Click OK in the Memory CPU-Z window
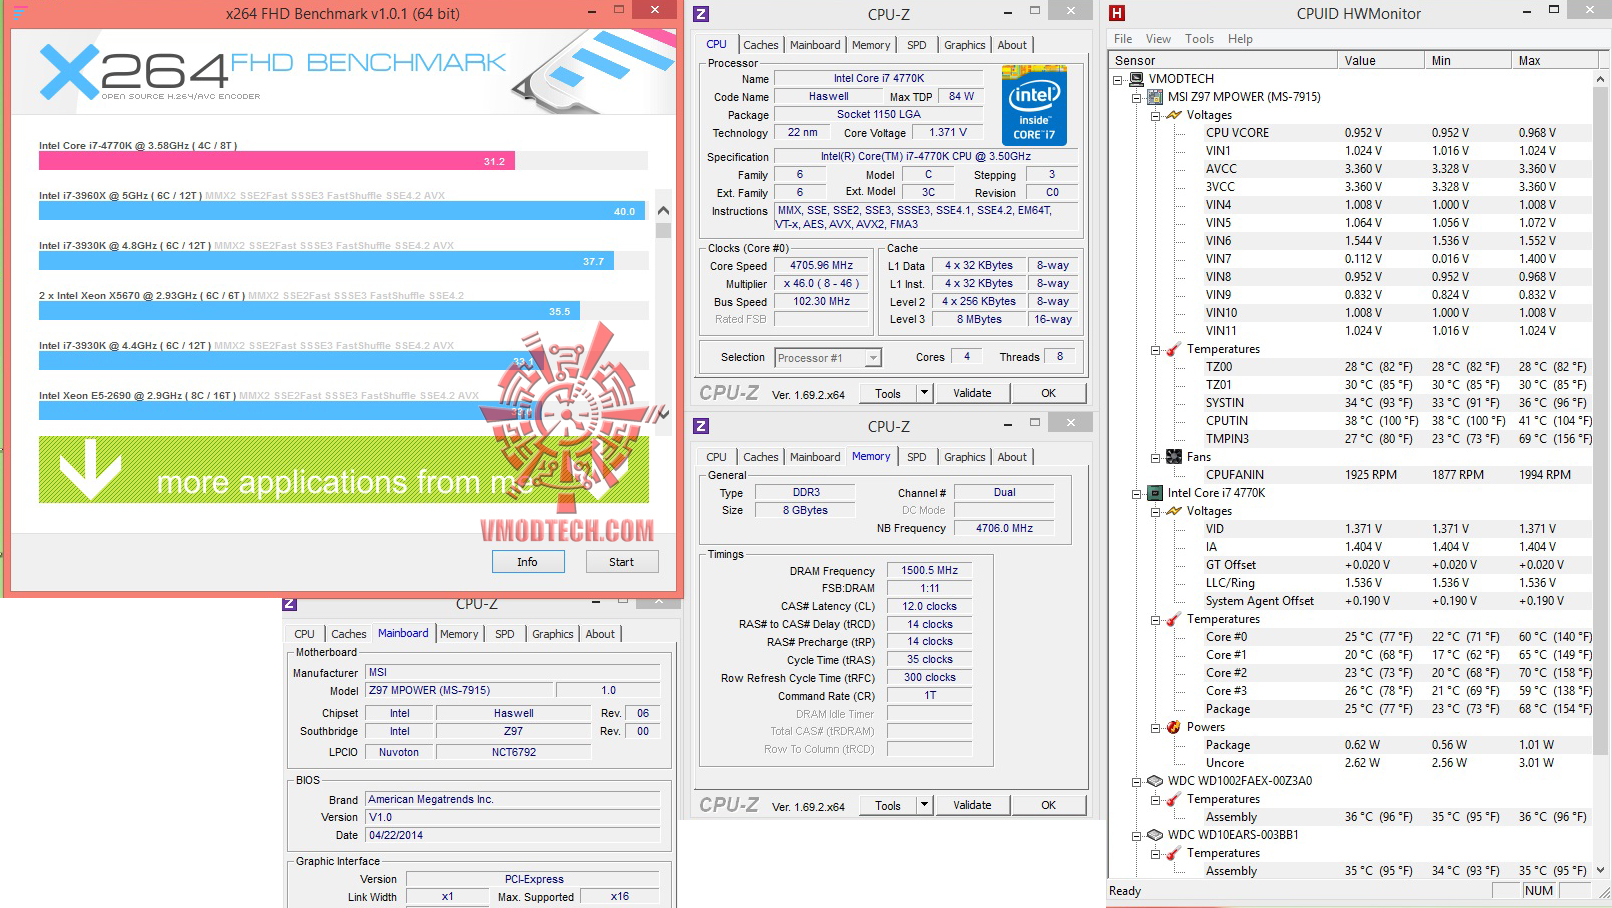Image resolution: width=1612 pixels, height=908 pixels. click(x=1048, y=805)
